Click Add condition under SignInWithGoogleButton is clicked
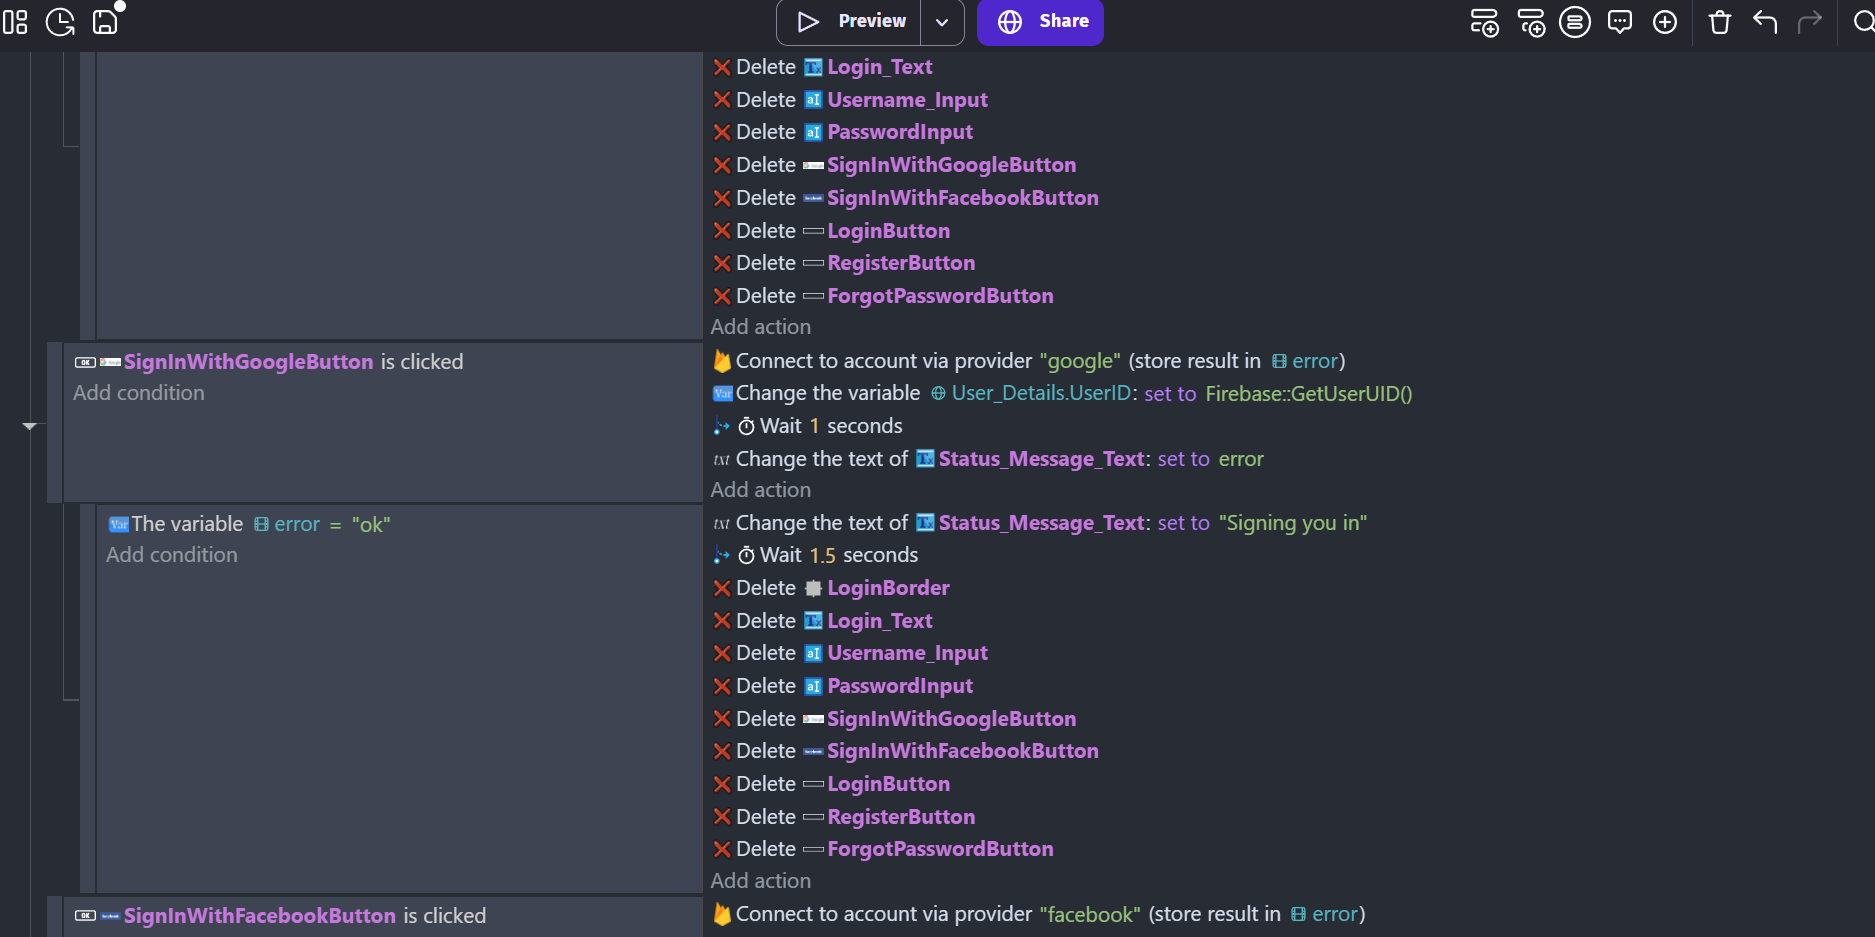The width and height of the screenshot is (1875, 937). [x=139, y=393]
